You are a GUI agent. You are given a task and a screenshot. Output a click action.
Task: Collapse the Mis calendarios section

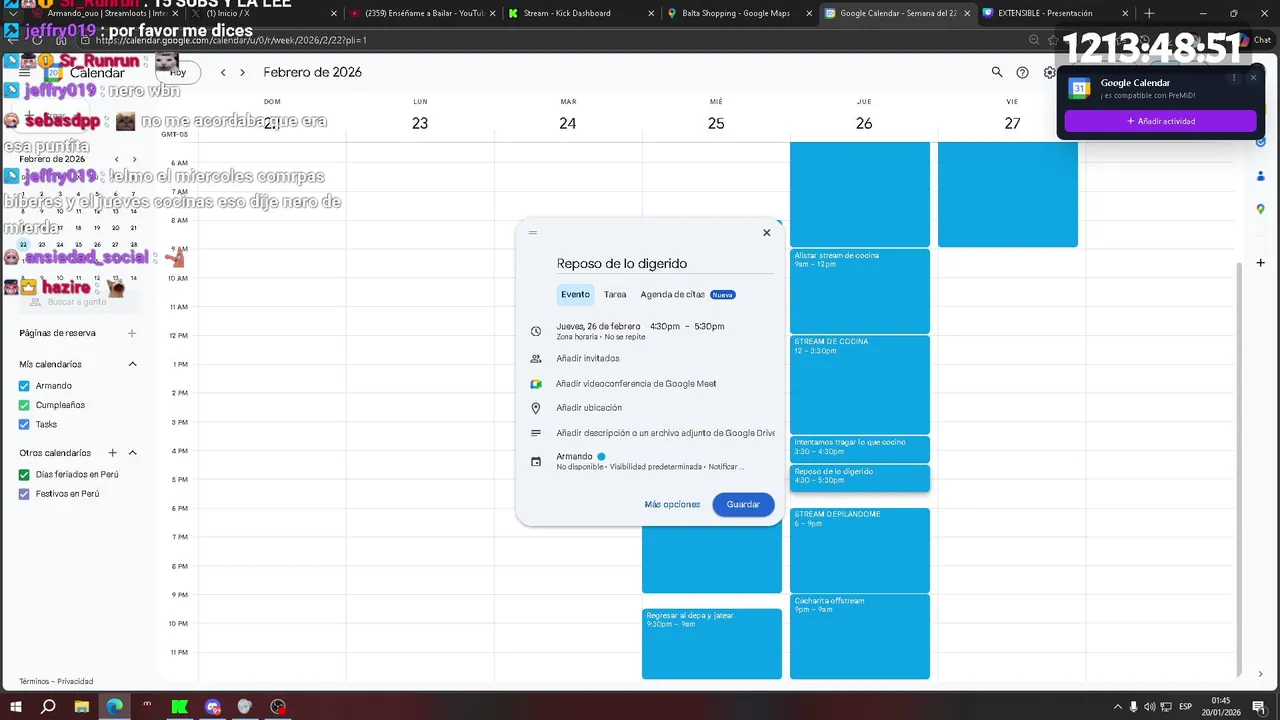(x=132, y=364)
